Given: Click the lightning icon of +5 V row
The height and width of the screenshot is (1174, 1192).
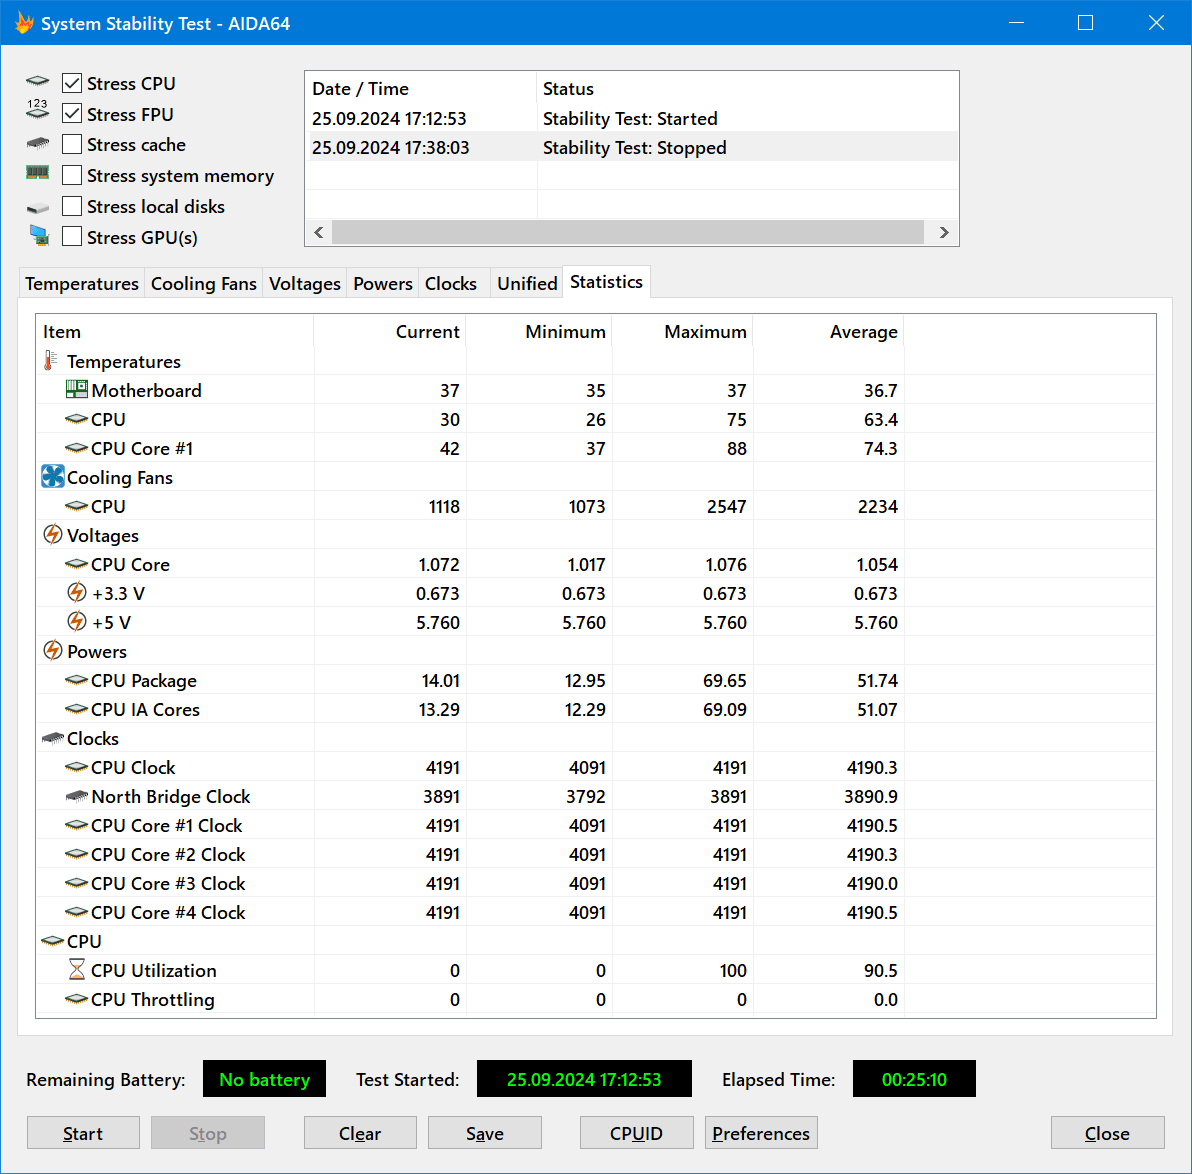Looking at the screenshot, I should coord(77,621).
